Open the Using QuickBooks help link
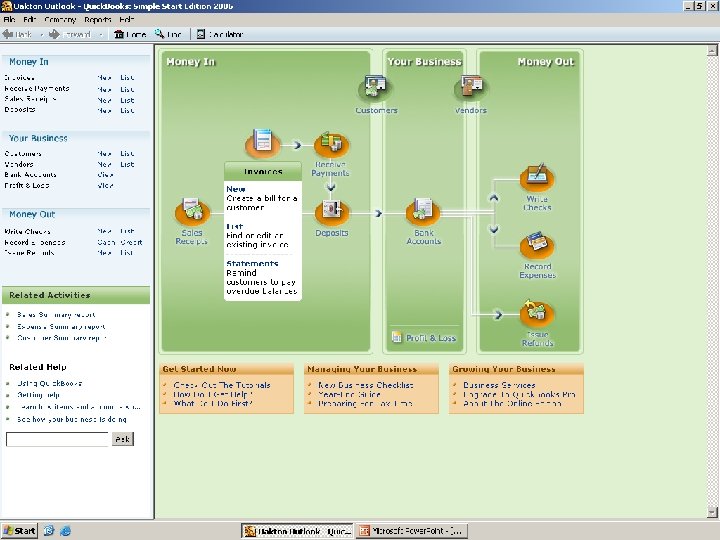The width and height of the screenshot is (720, 540). (x=50, y=383)
